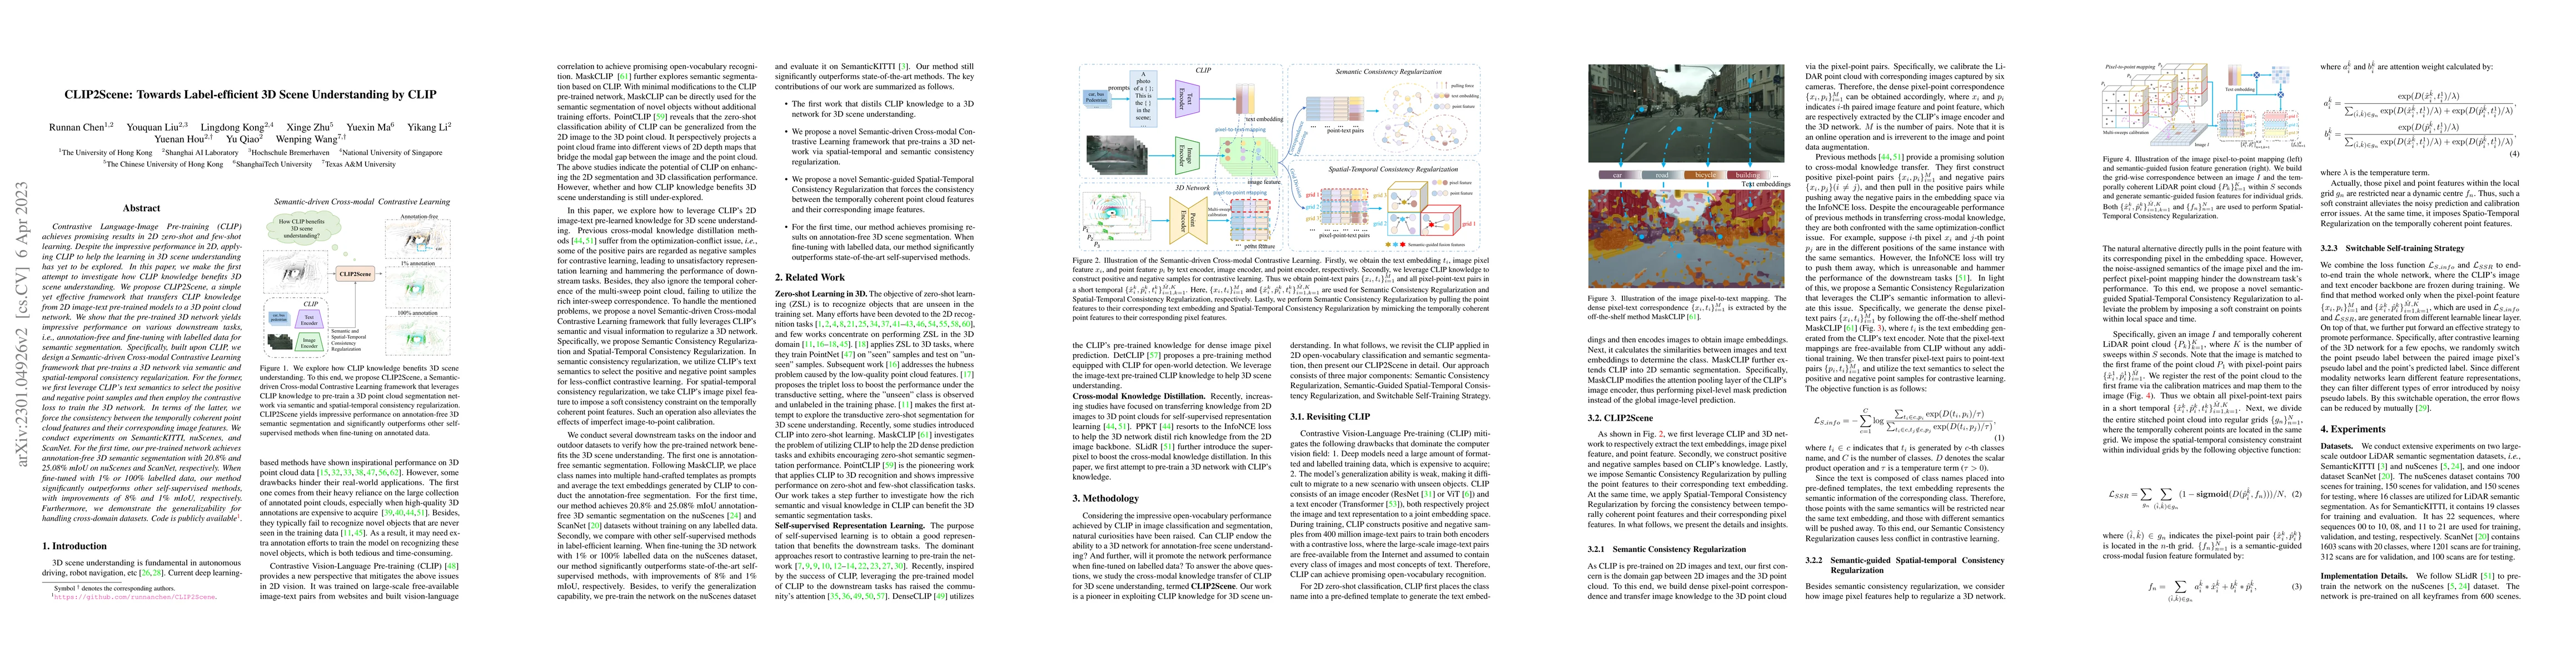The height and width of the screenshot is (667, 2576).
Task: Click the '1. Introduction' section heading
Action: click(x=74, y=546)
